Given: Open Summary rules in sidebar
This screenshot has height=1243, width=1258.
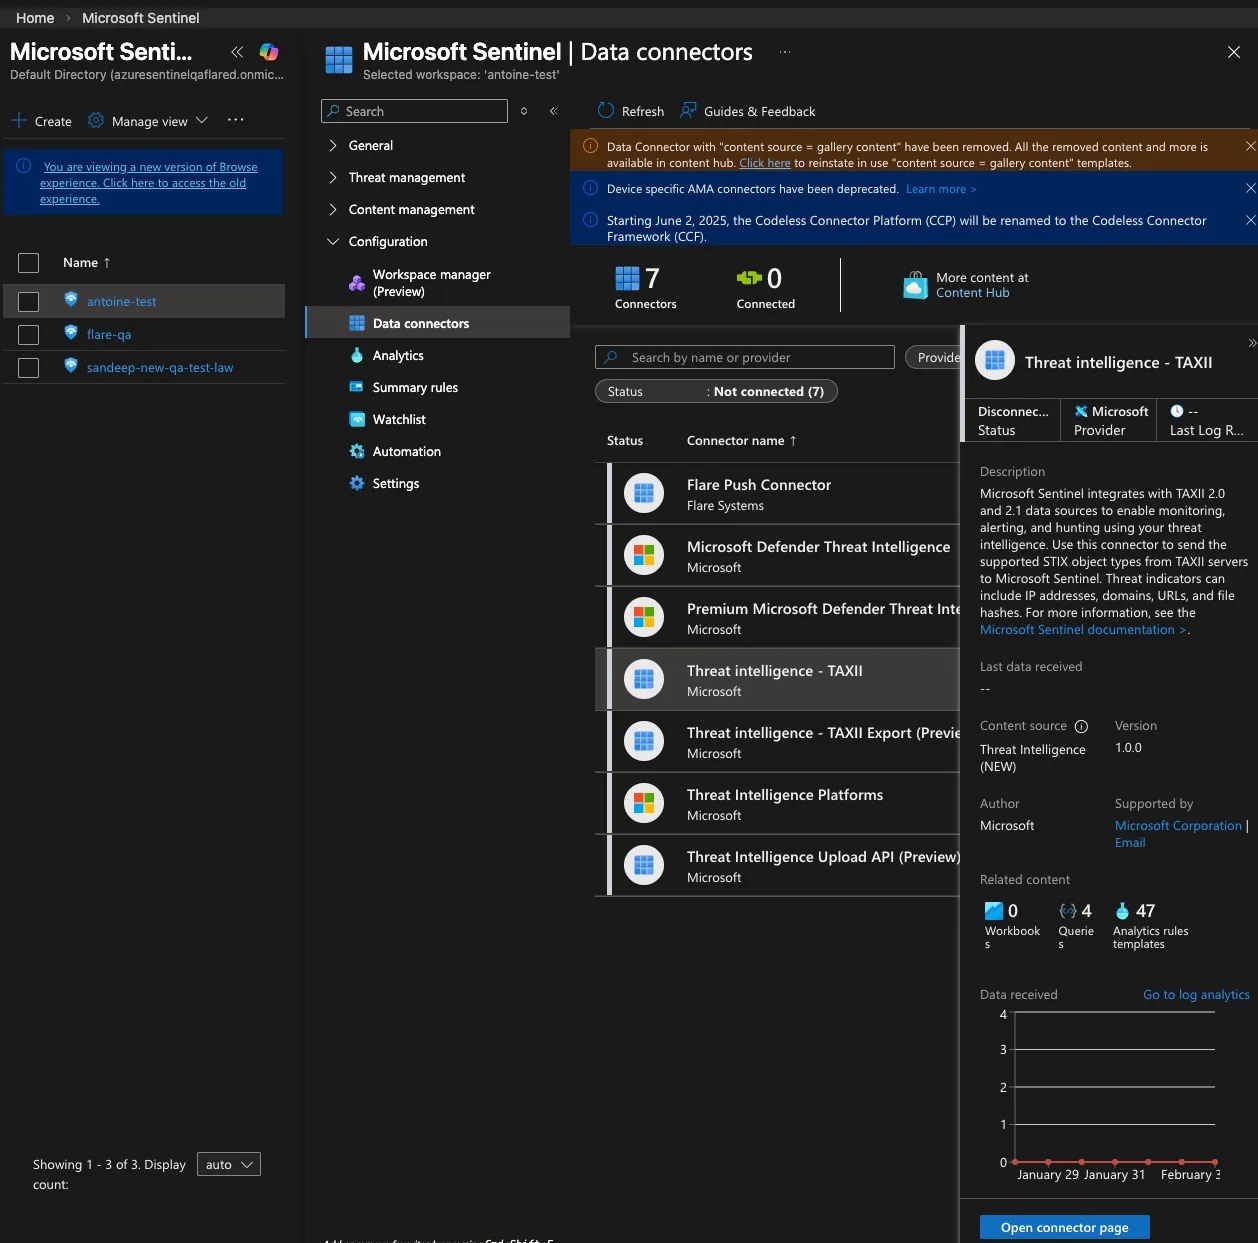Looking at the screenshot, I should click(415, 387).
